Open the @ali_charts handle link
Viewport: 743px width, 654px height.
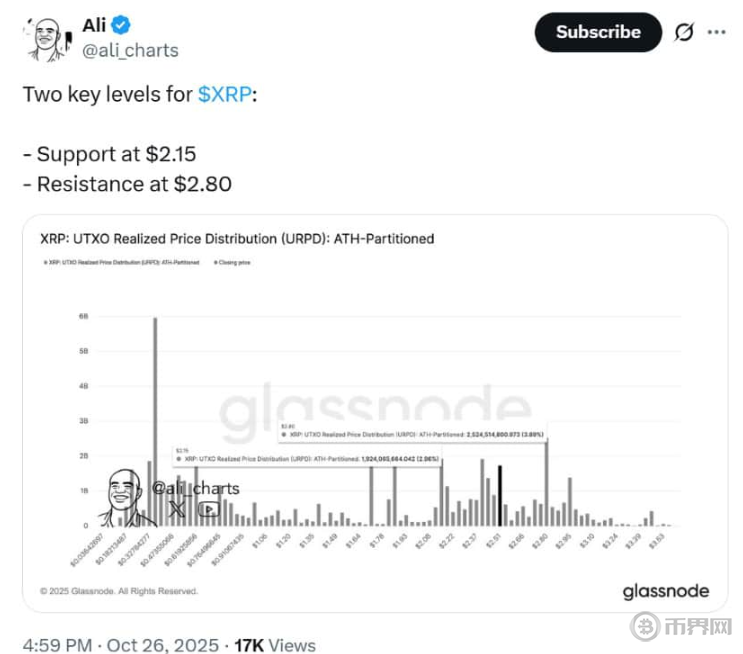(x=130, y=50)
